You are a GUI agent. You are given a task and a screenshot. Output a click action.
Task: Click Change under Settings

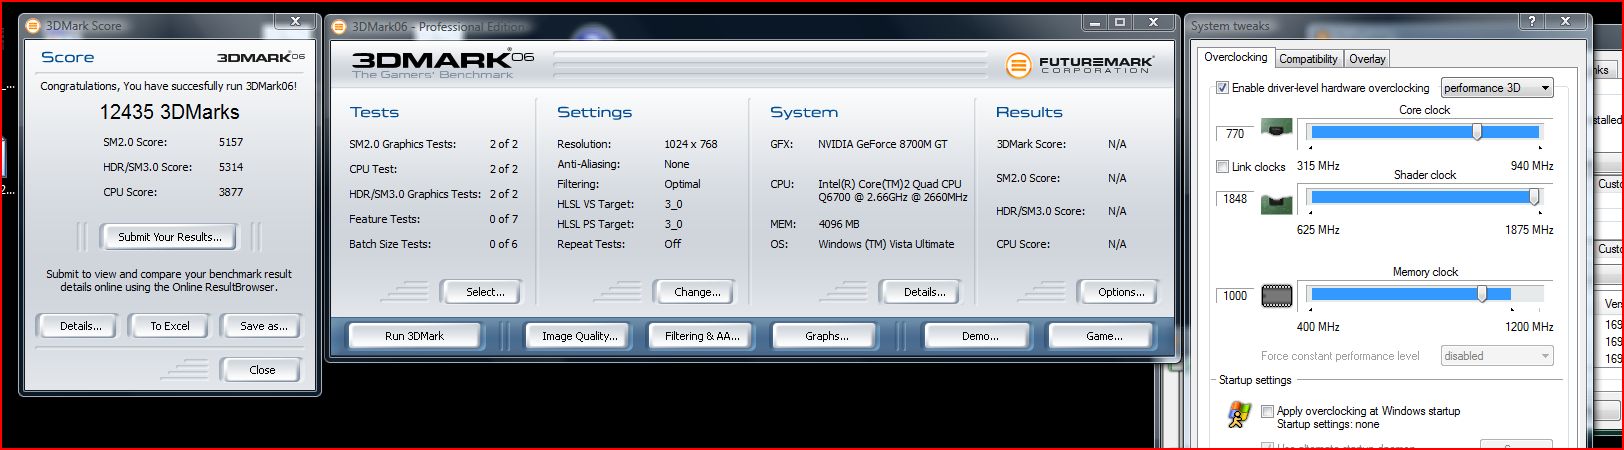(x=697, y=292)
